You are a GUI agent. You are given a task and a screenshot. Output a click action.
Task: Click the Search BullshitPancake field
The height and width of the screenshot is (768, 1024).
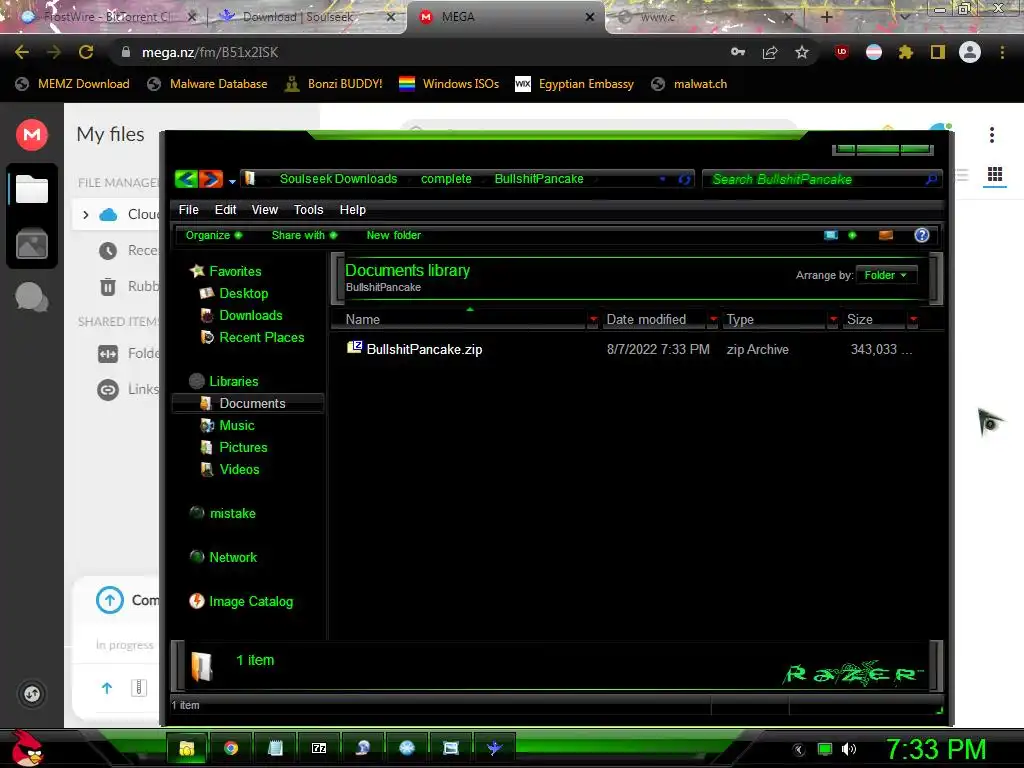tap(821, 179)
